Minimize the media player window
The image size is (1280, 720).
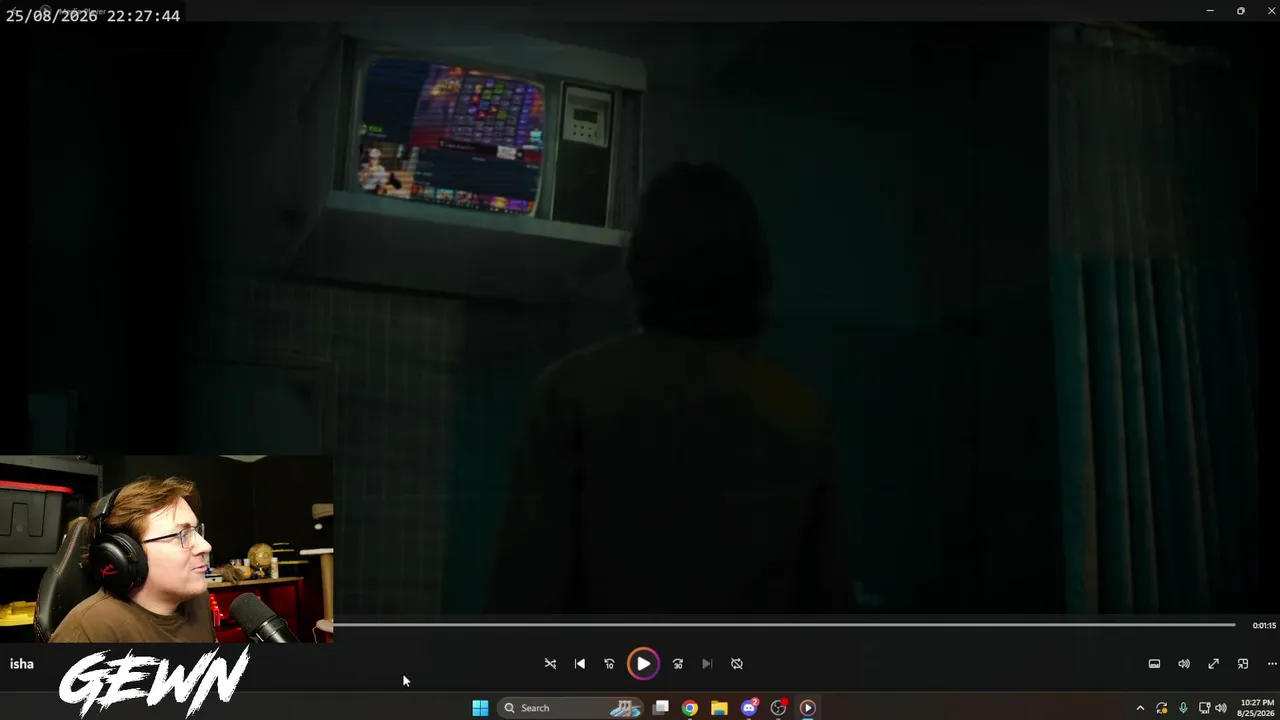coord(1210,11)
